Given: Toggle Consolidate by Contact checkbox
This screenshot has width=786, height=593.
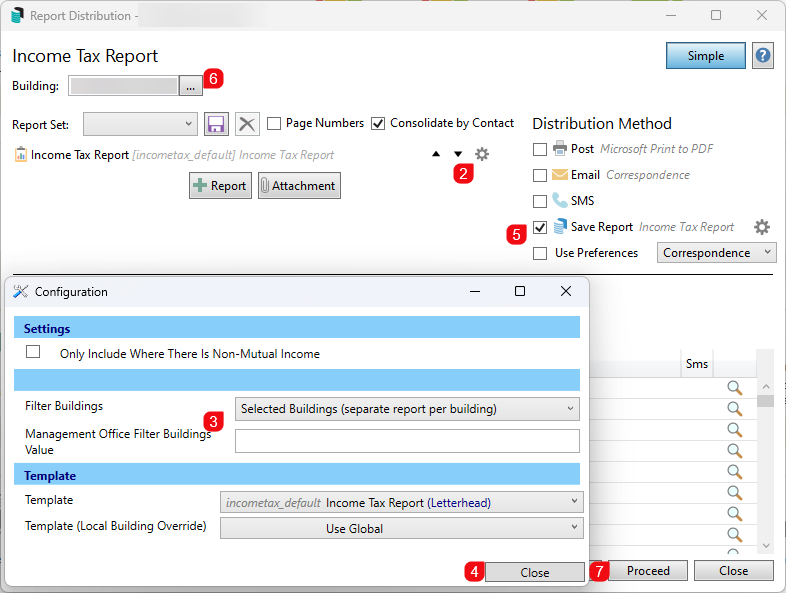Looking at the screenshot, I should pos(378,123).
